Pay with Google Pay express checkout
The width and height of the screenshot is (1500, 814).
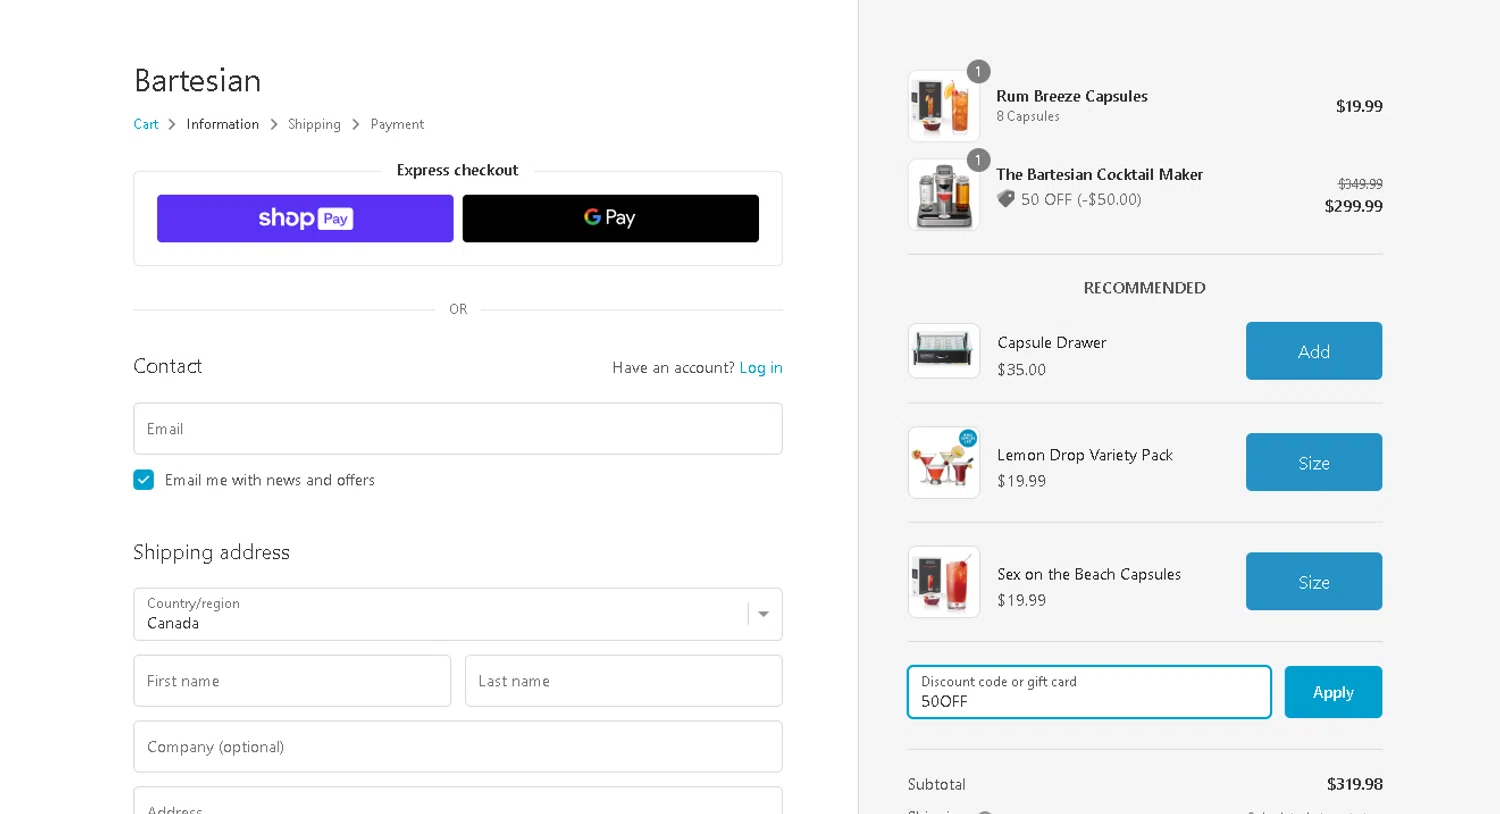tap(610, 218)
